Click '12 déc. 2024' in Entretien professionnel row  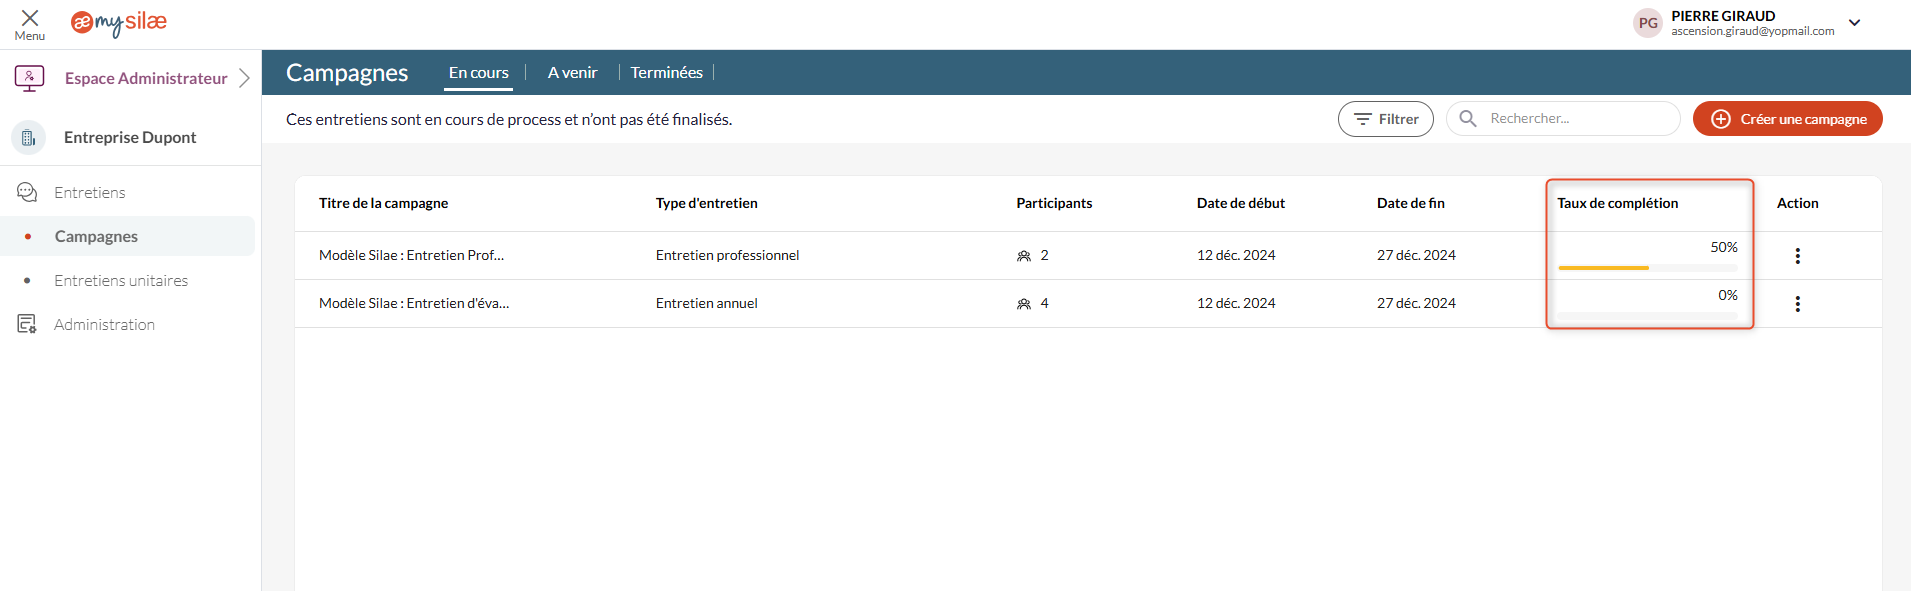tap(1236, 256)
